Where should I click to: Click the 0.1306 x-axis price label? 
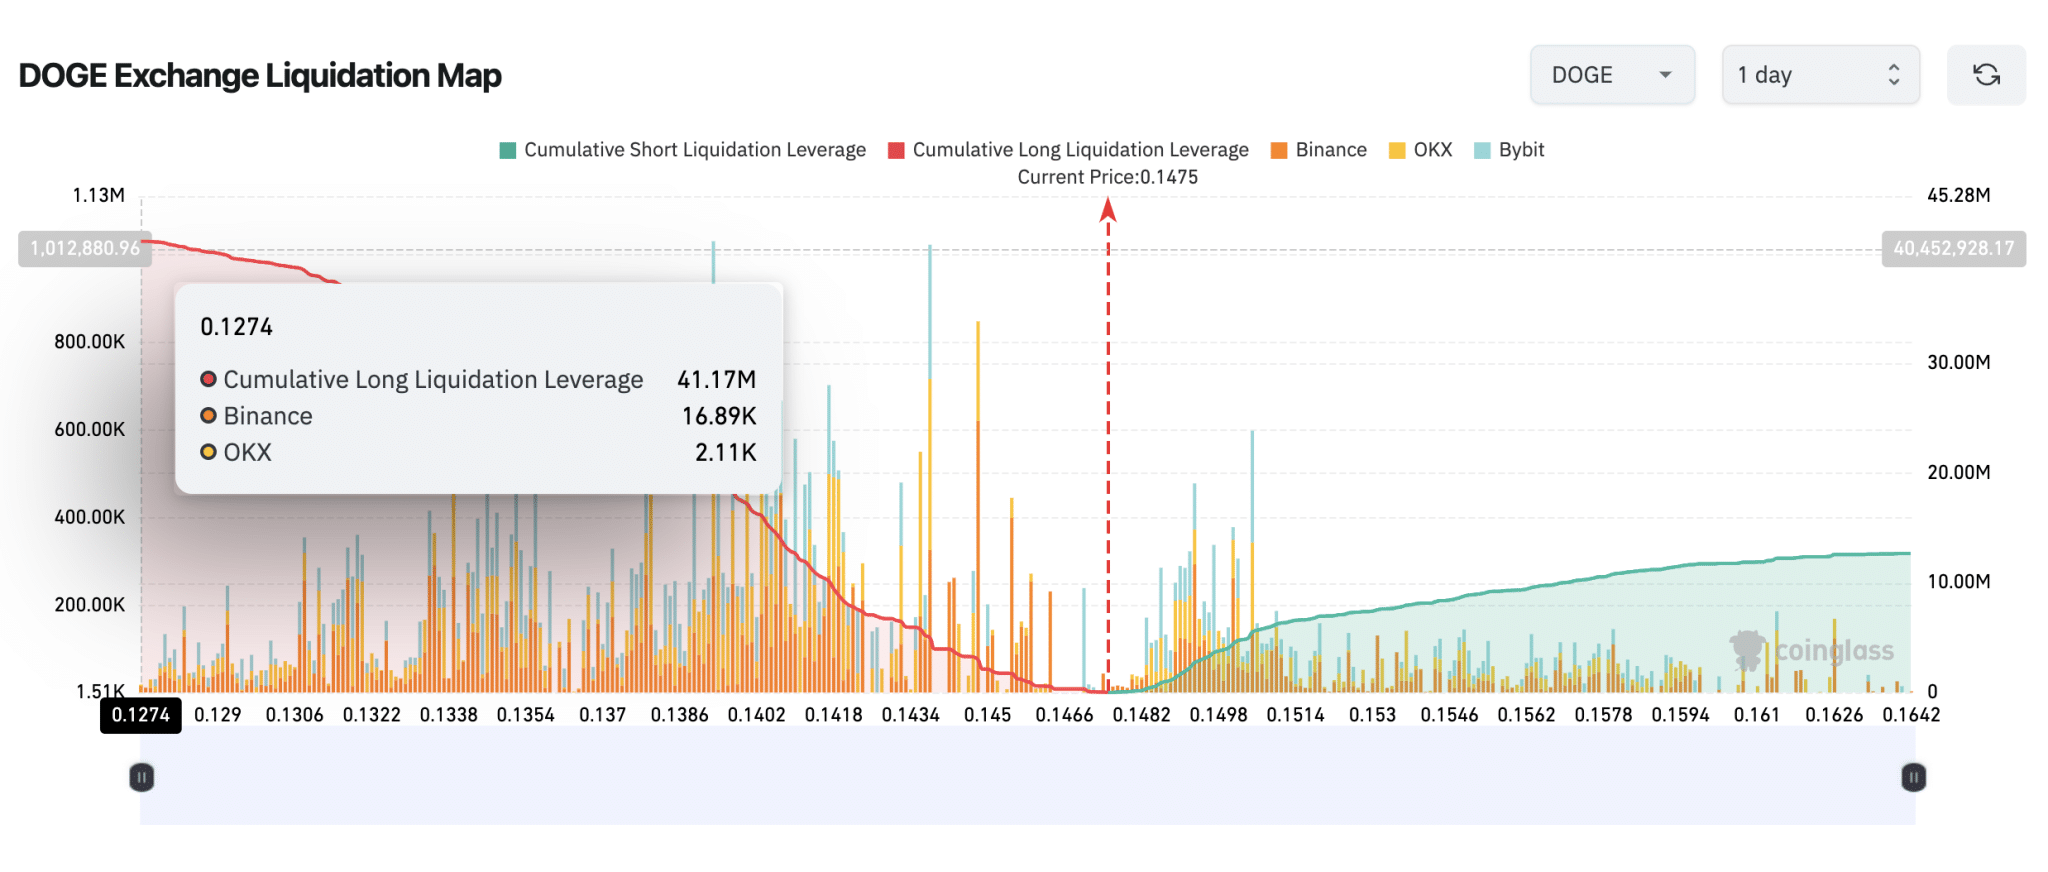click(295, 715)
